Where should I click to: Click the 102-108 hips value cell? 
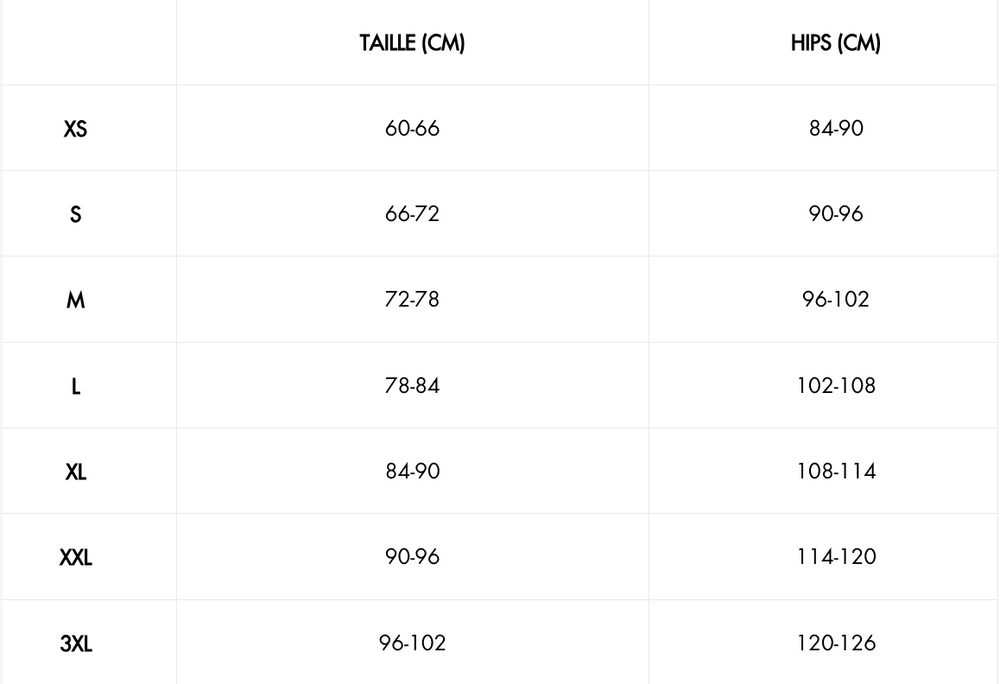[835, 386]
